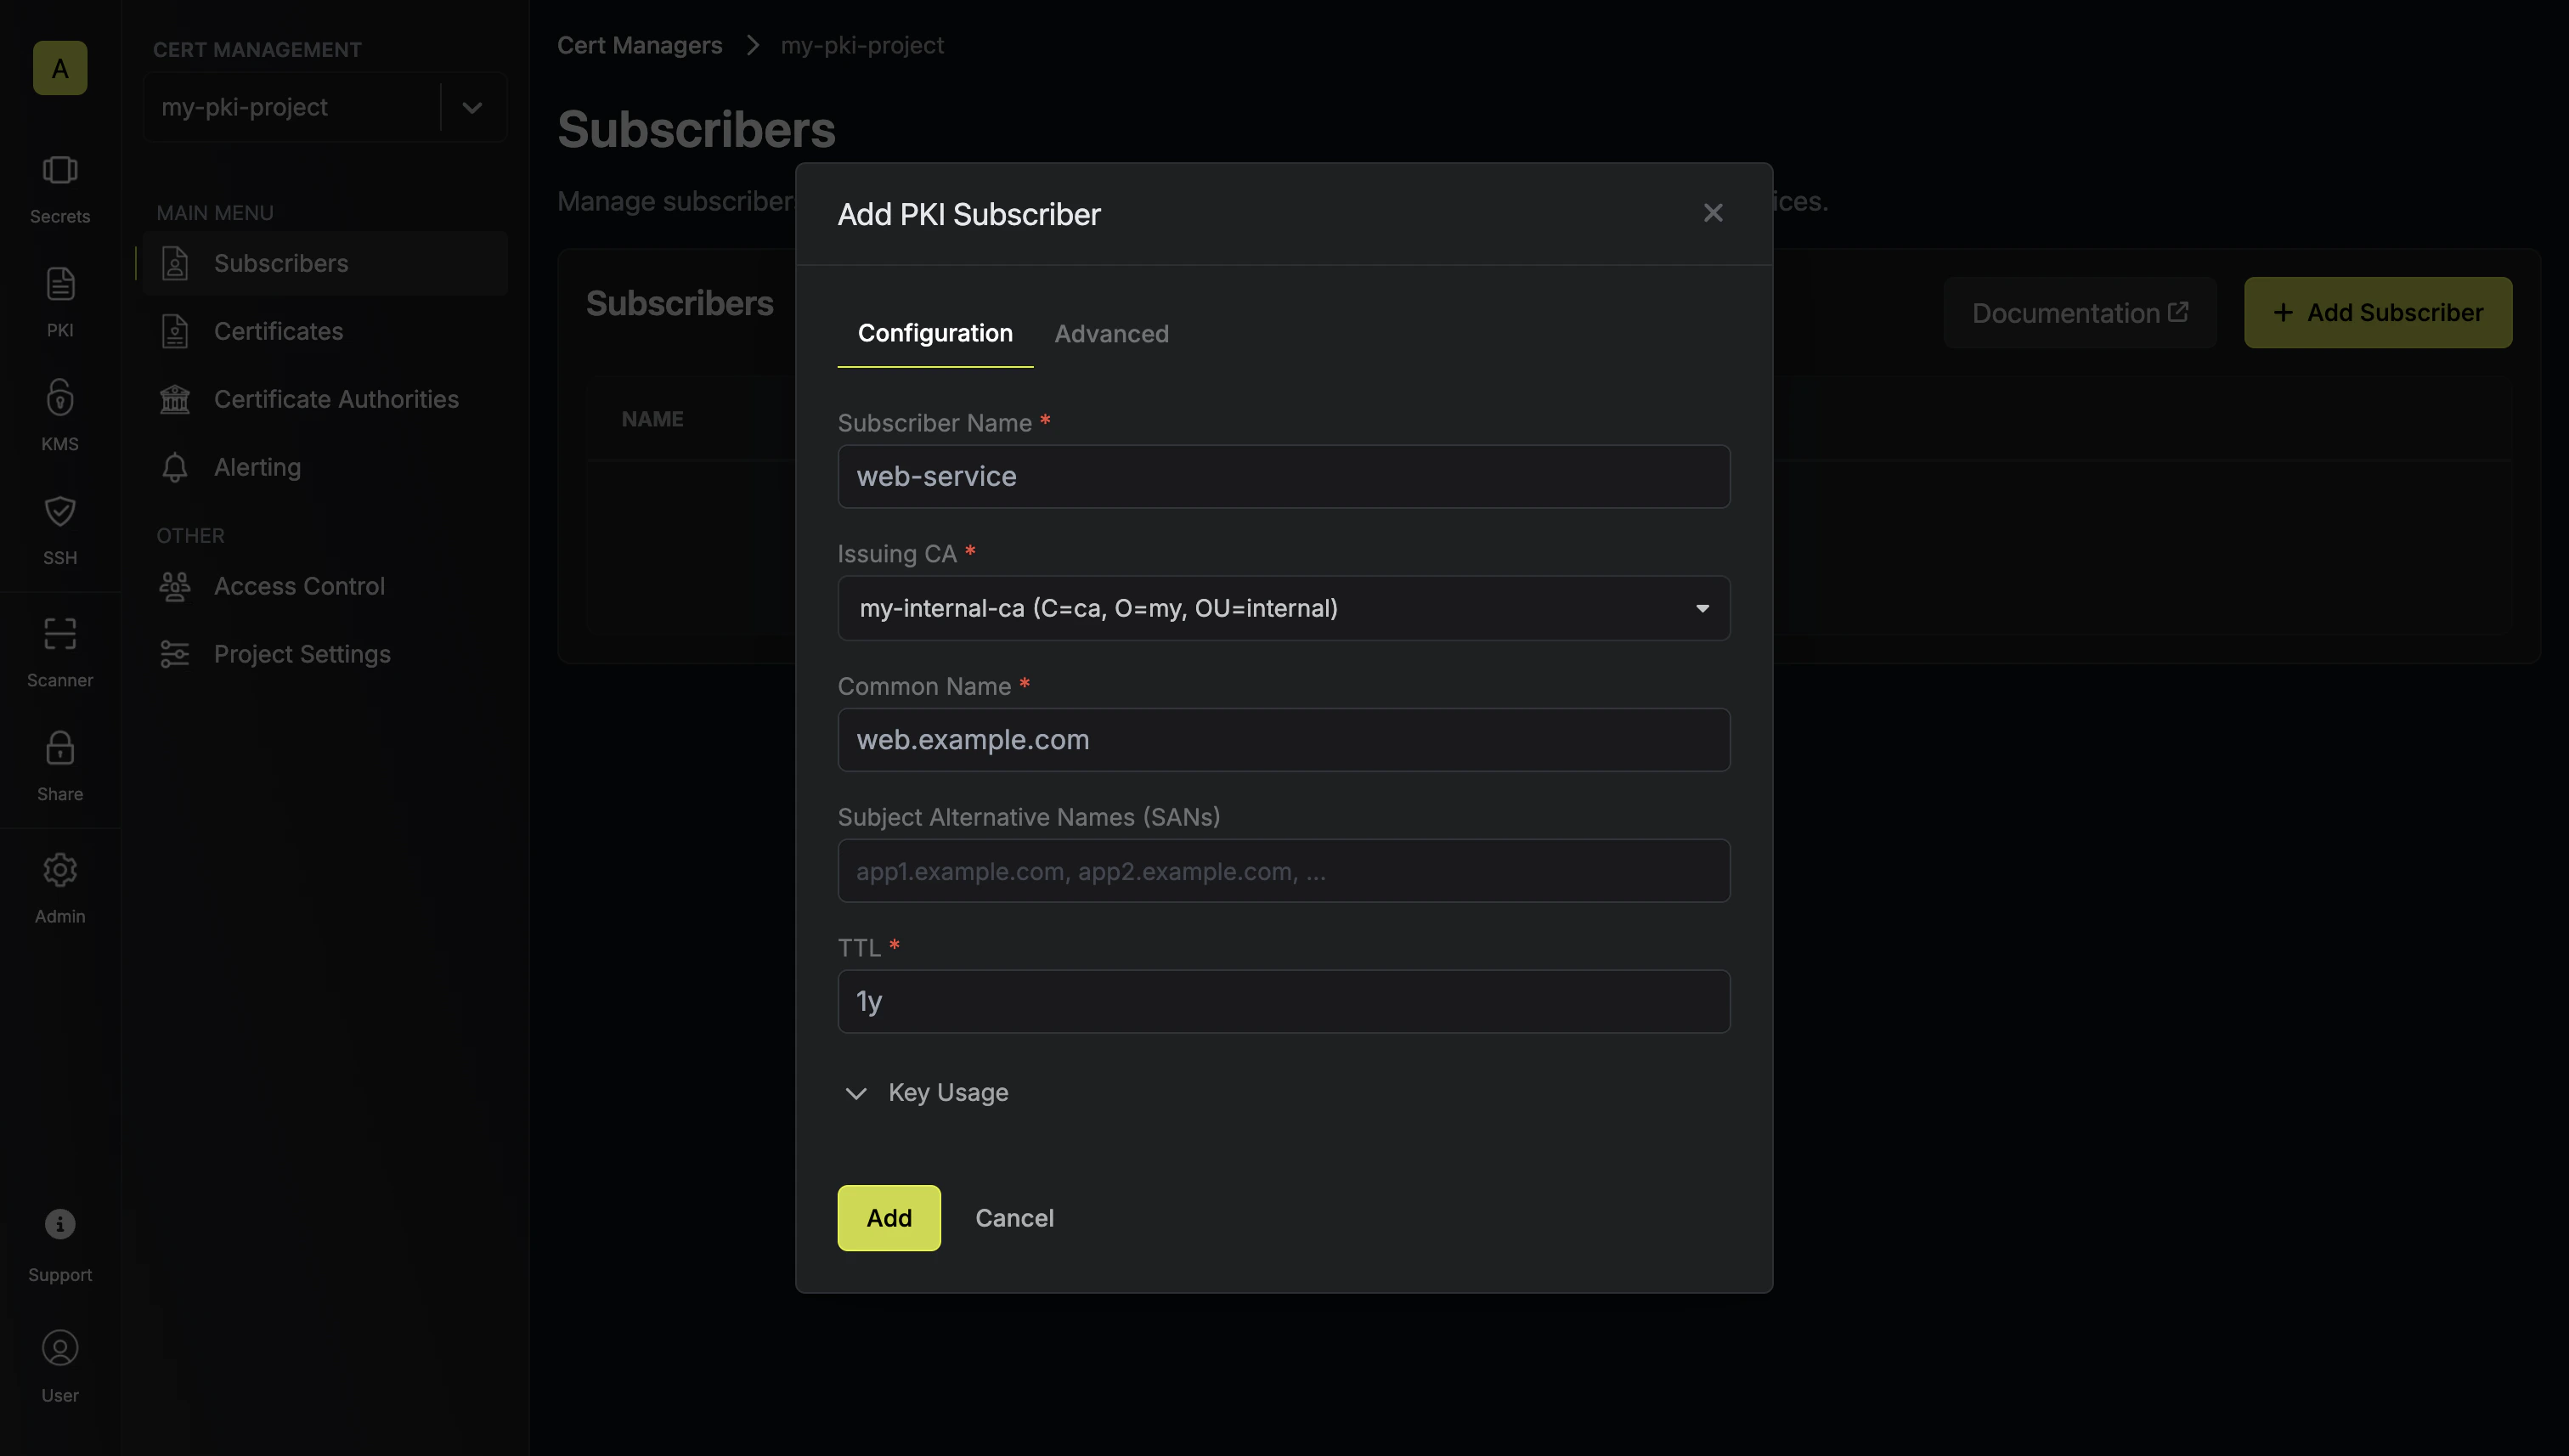Click the external link icon beside Documentation

tap(2178, 312)
